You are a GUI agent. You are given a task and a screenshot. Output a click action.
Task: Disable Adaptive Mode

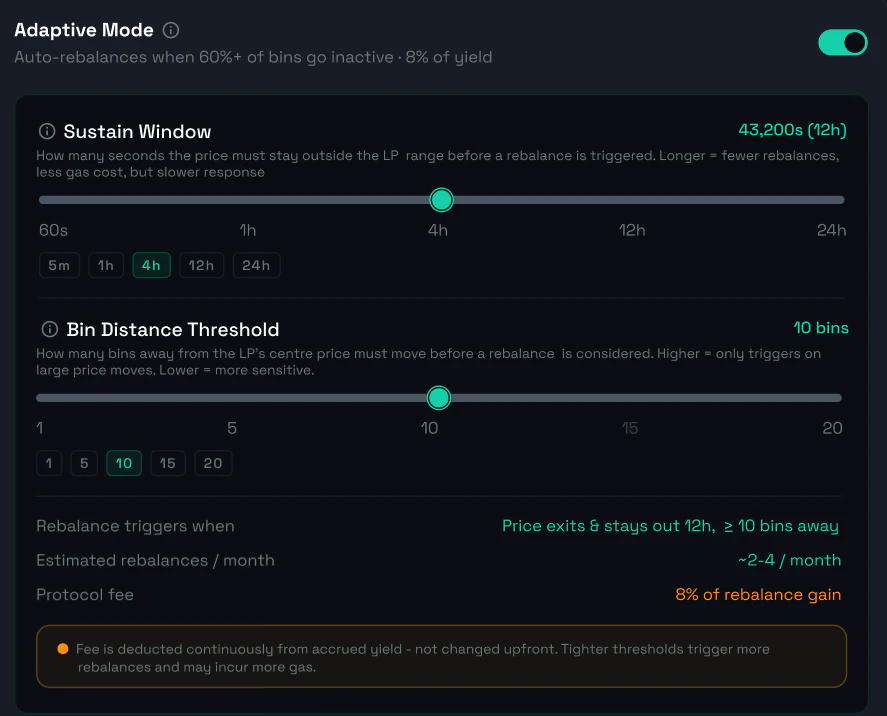pos(842,44)
